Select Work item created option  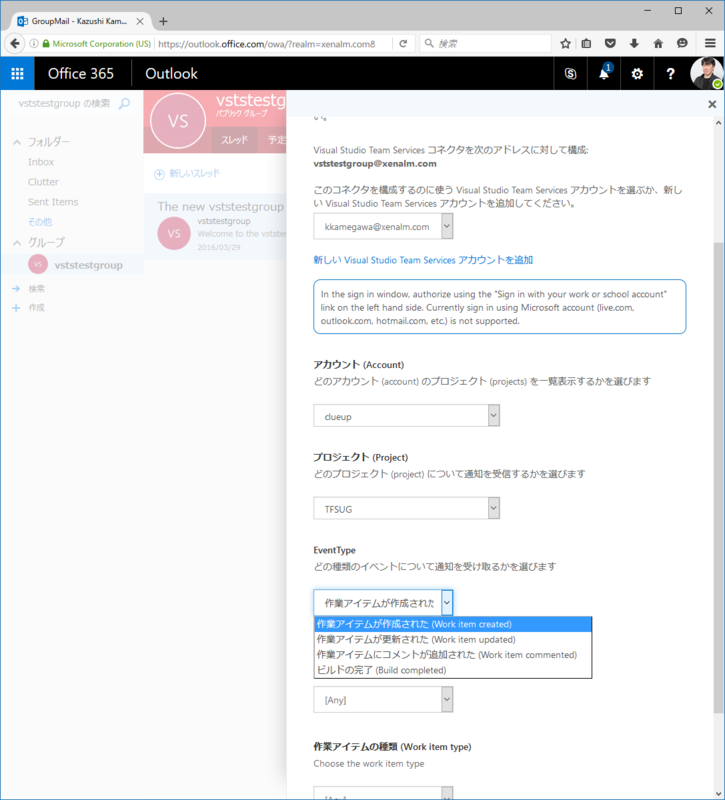453,624
